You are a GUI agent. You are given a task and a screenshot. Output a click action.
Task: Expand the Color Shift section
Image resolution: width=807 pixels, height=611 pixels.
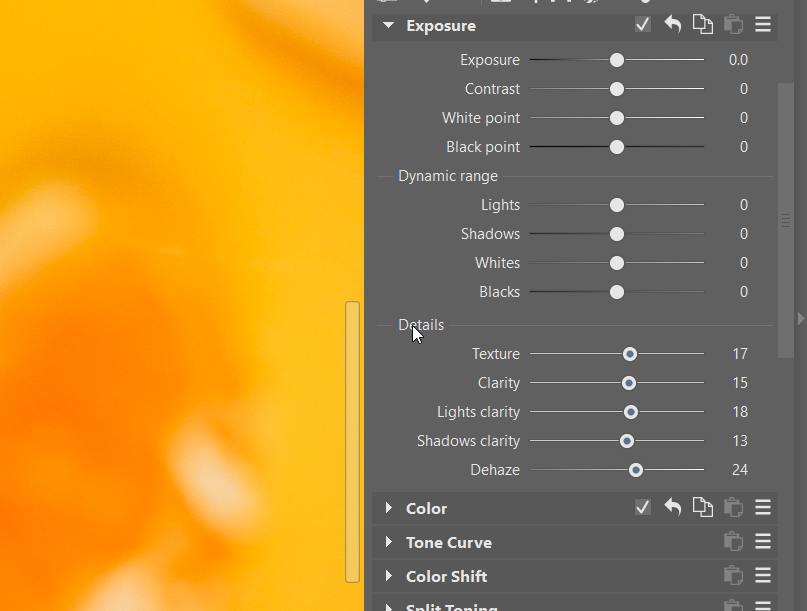(388, 576)
